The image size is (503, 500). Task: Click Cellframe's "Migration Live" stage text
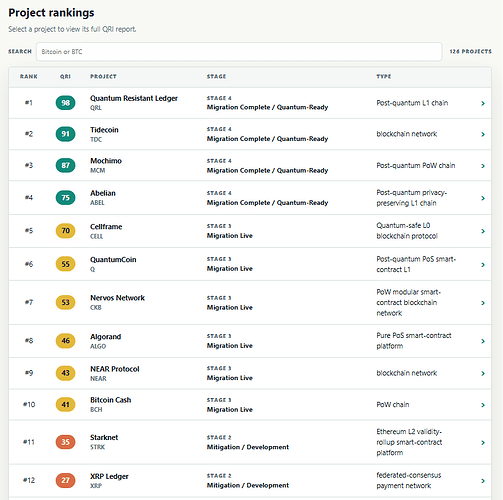[x=230, y=236]
